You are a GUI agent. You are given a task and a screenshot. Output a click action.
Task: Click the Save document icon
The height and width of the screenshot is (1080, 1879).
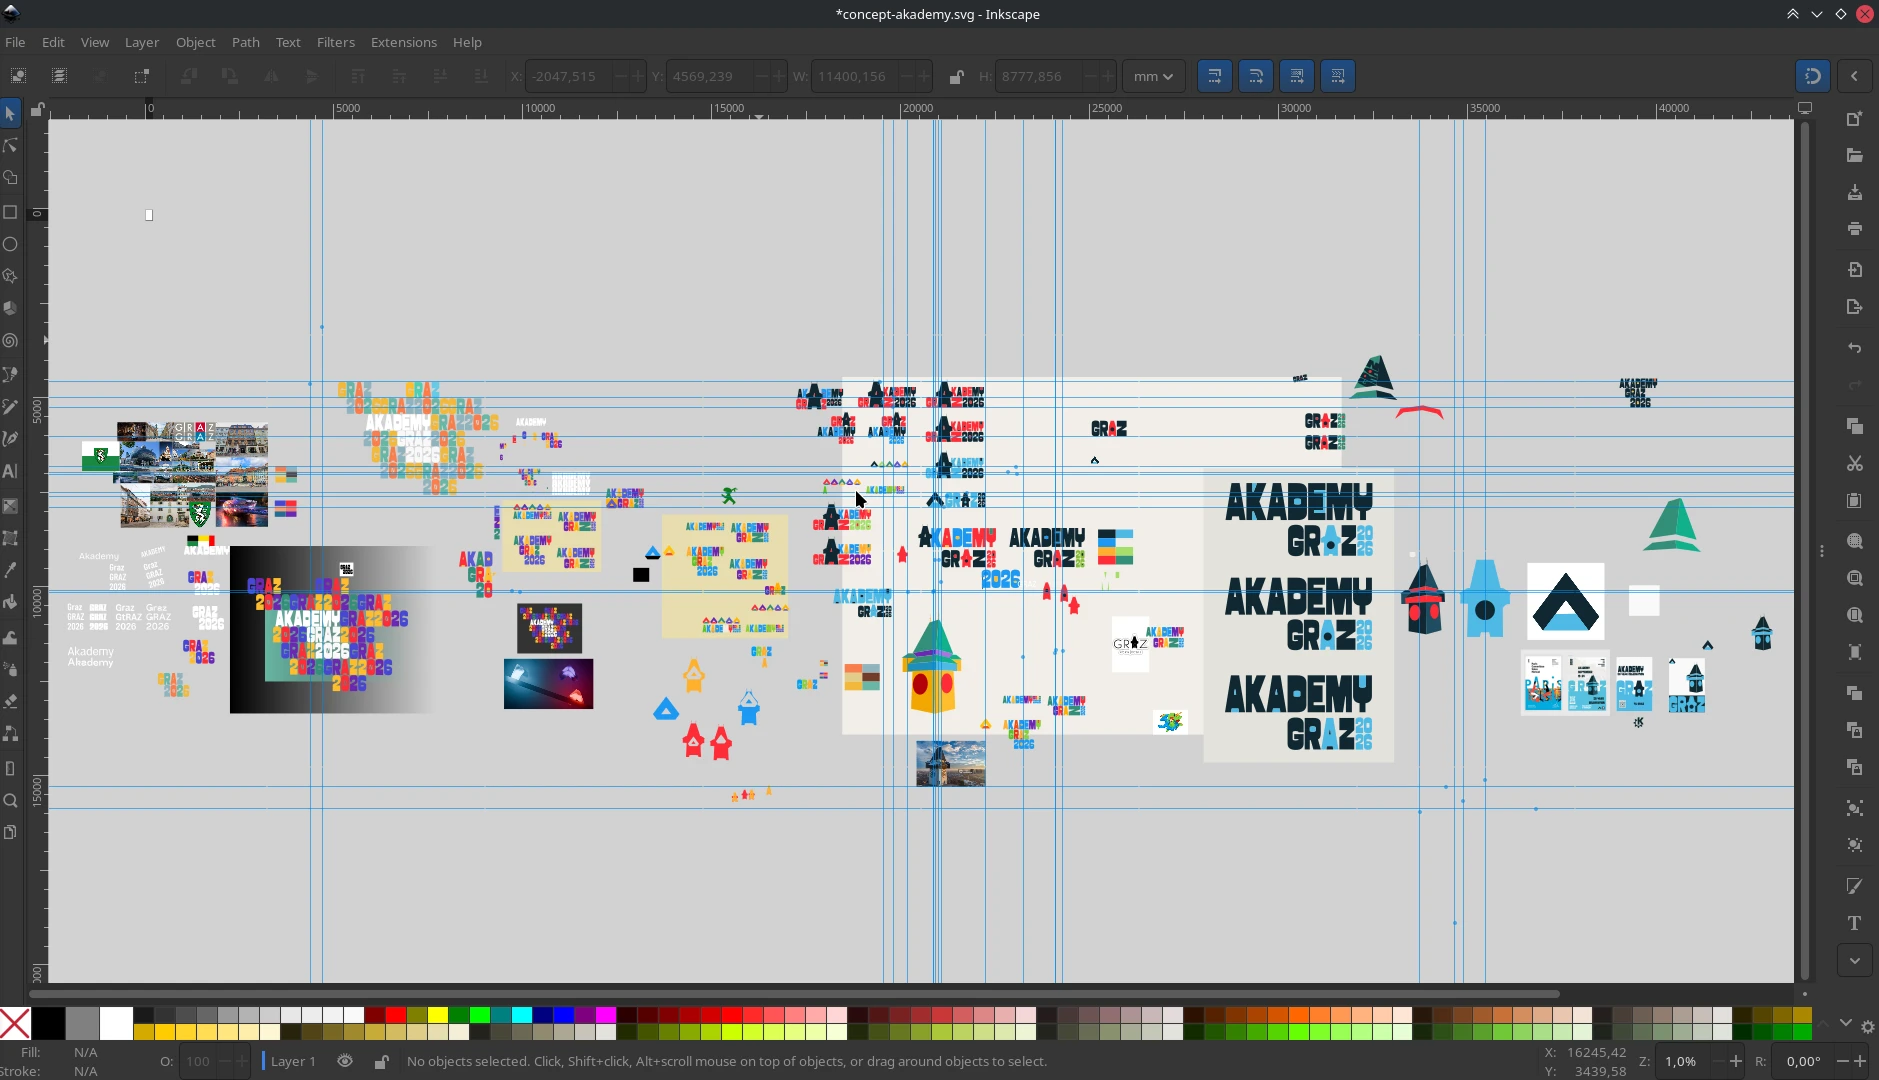coord(1855,192)
